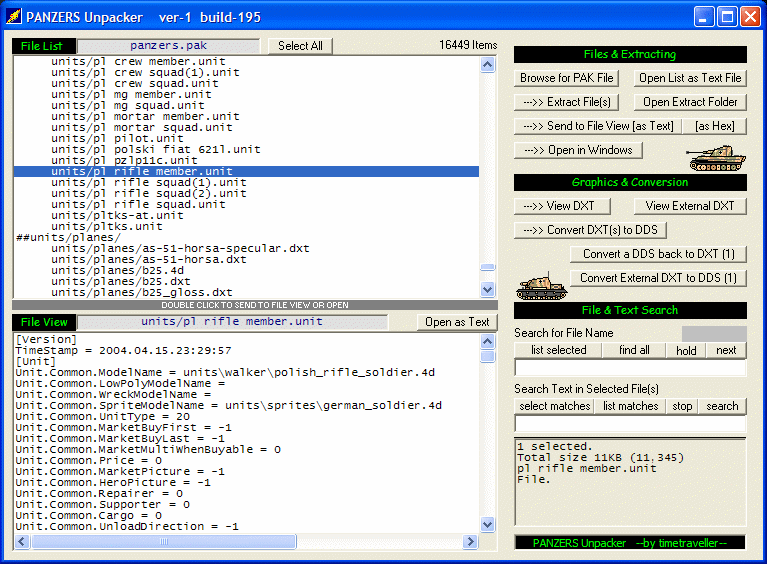
Task: Click View DXT button
Action: (x=562, y=206)
